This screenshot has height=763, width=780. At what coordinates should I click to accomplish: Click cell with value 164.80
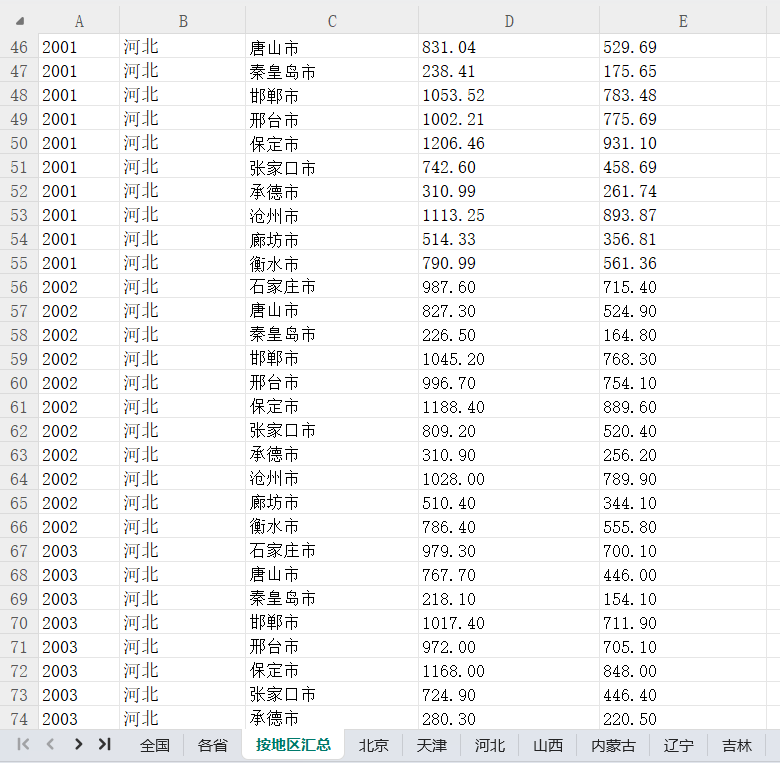(x=683, y=335)
